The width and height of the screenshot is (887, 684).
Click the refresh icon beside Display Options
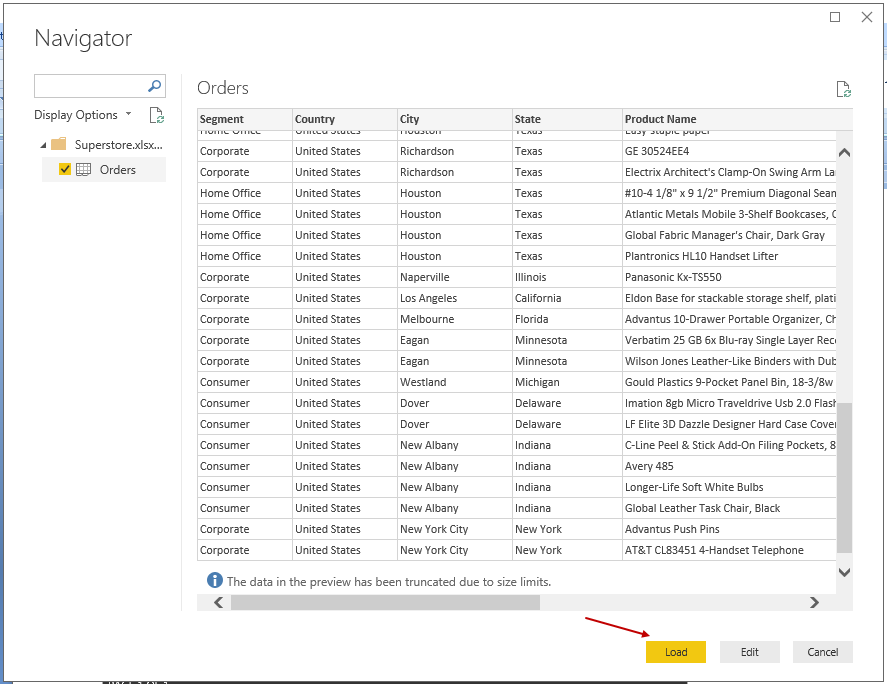(x=156, y=115)
